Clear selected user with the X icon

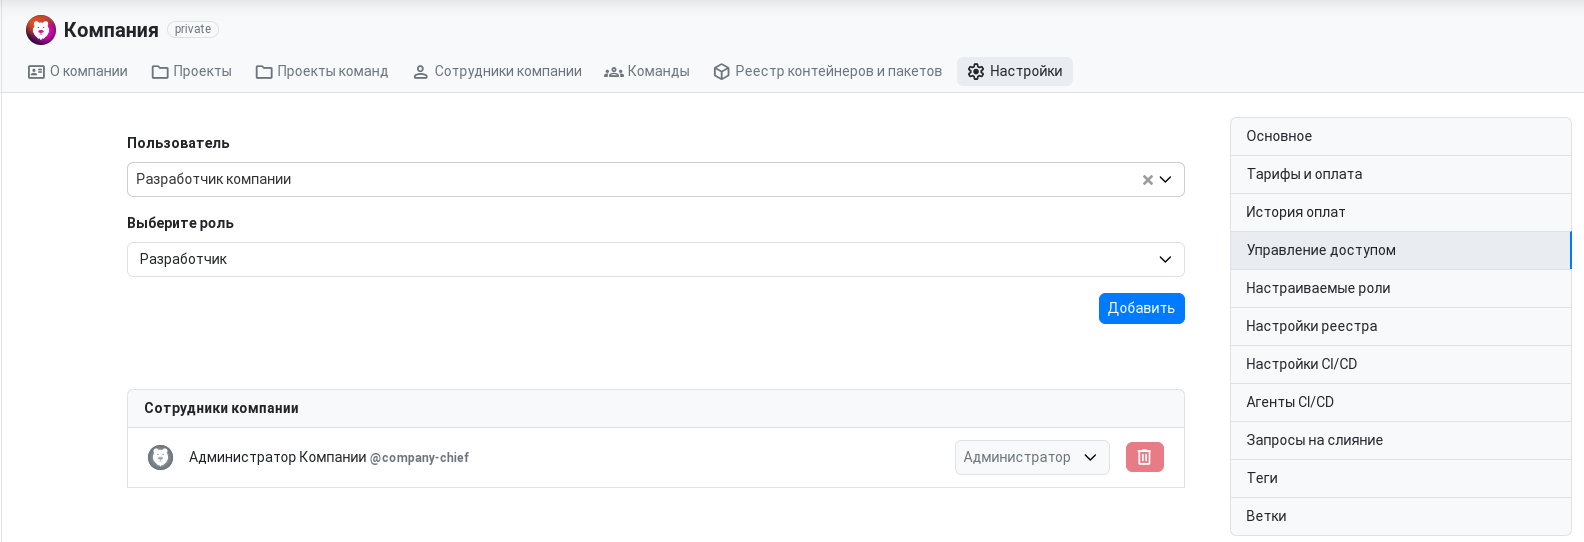[x=1147, y=180]
